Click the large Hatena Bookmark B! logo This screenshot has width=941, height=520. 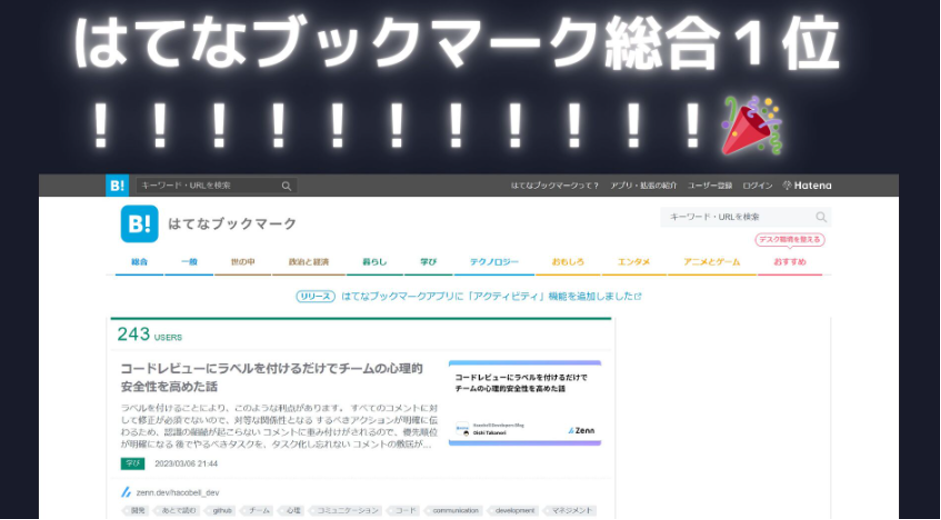[x=139, y=223]
